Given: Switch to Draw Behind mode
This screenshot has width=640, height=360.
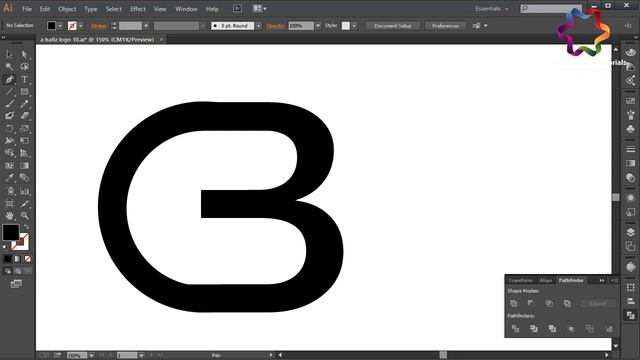Looking at the screenshot, I should pyautogui.click(x=18, y=271).
